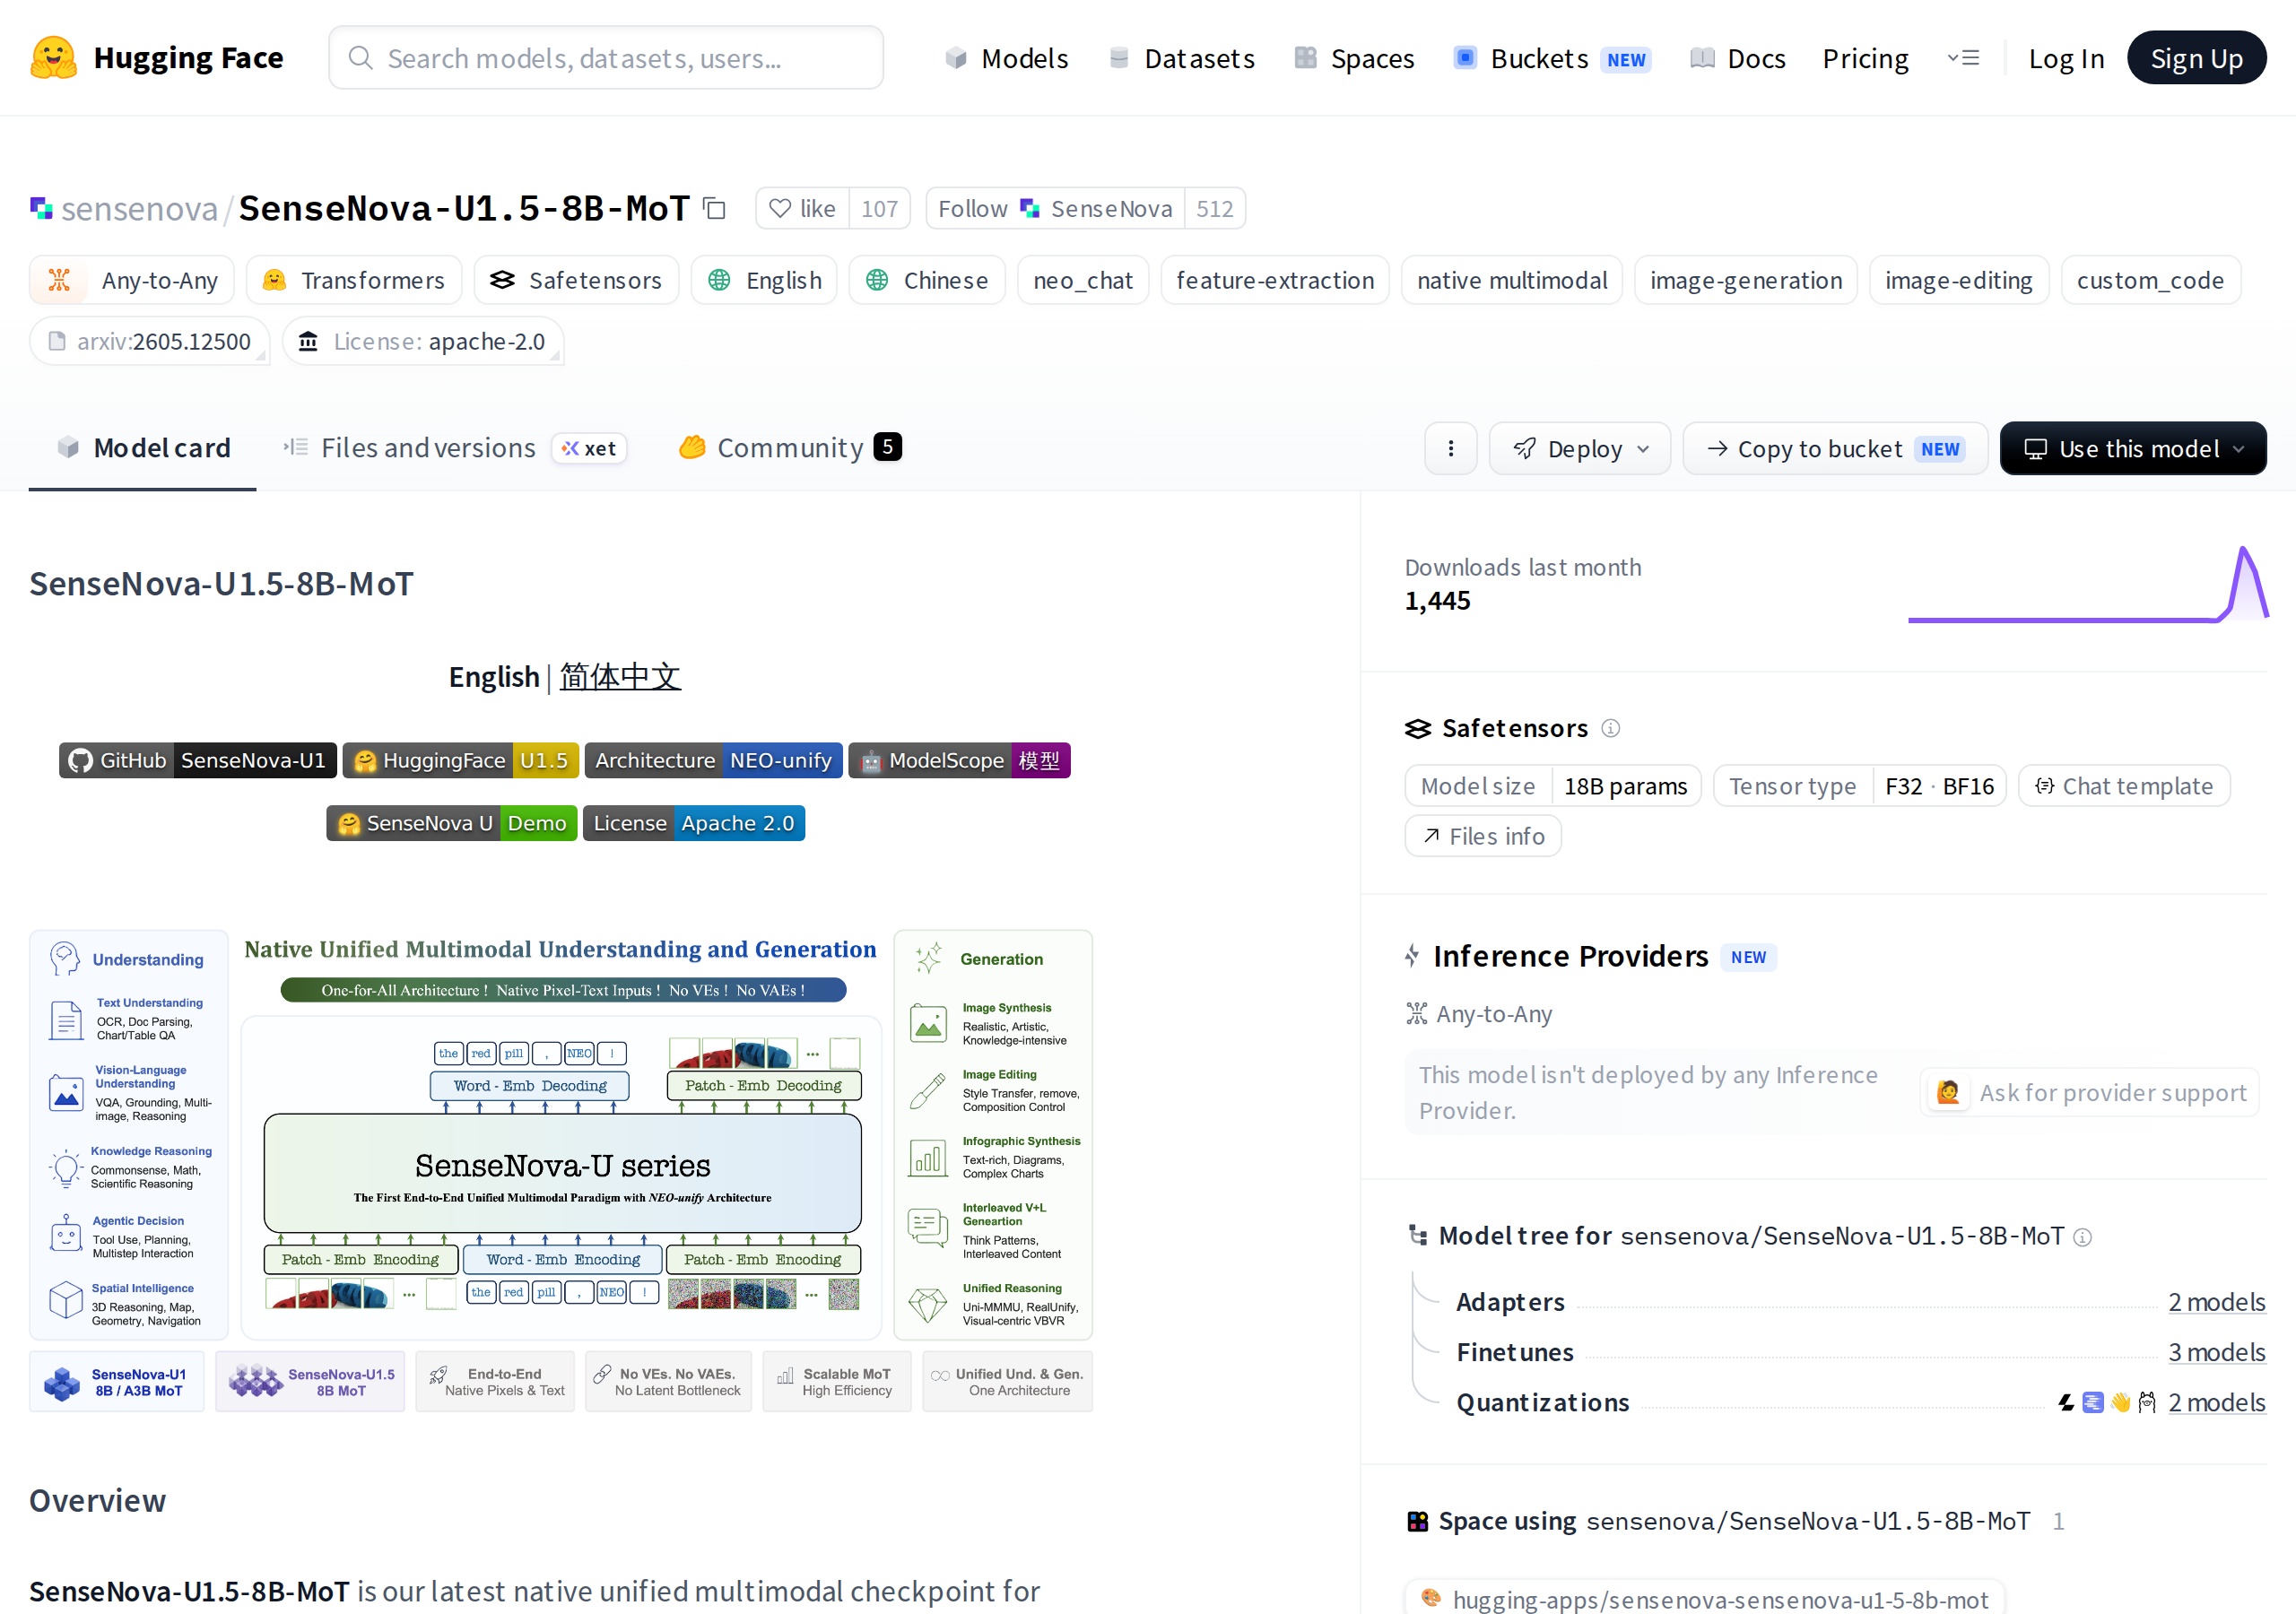
Task: Open the 简体中文 language link
Action: click(x=620, y=677)
